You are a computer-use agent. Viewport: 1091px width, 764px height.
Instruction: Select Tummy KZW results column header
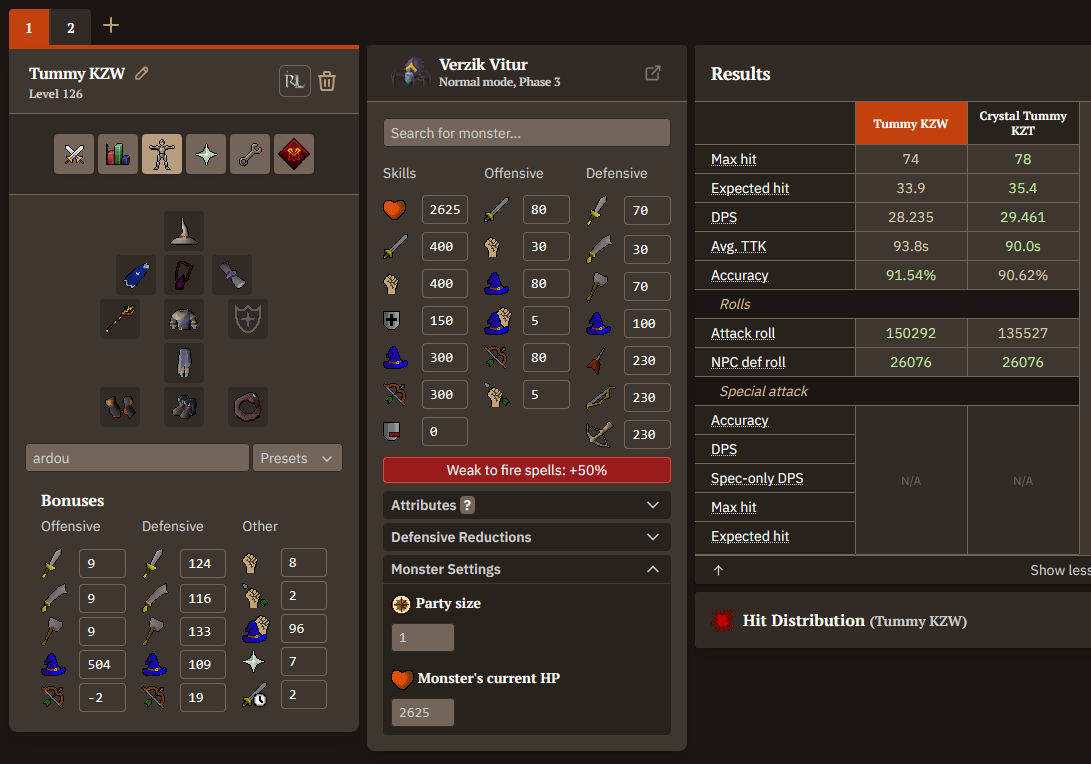point(911,123)
